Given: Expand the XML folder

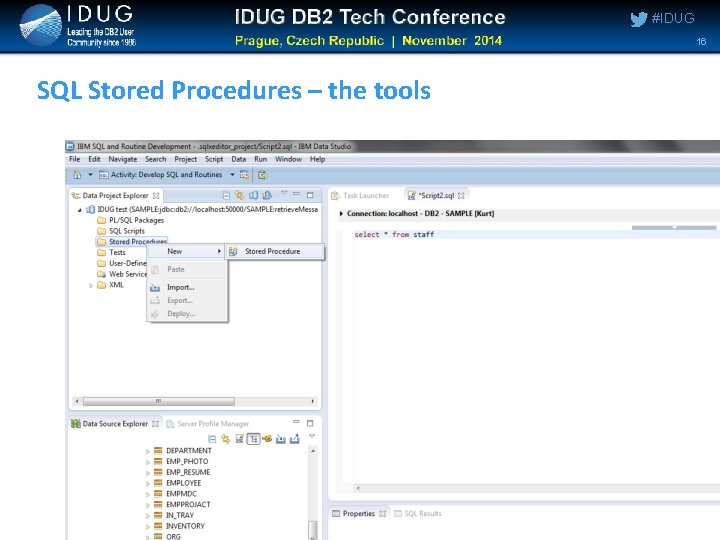Looking at the screenshot, I should tap(91, 286).
